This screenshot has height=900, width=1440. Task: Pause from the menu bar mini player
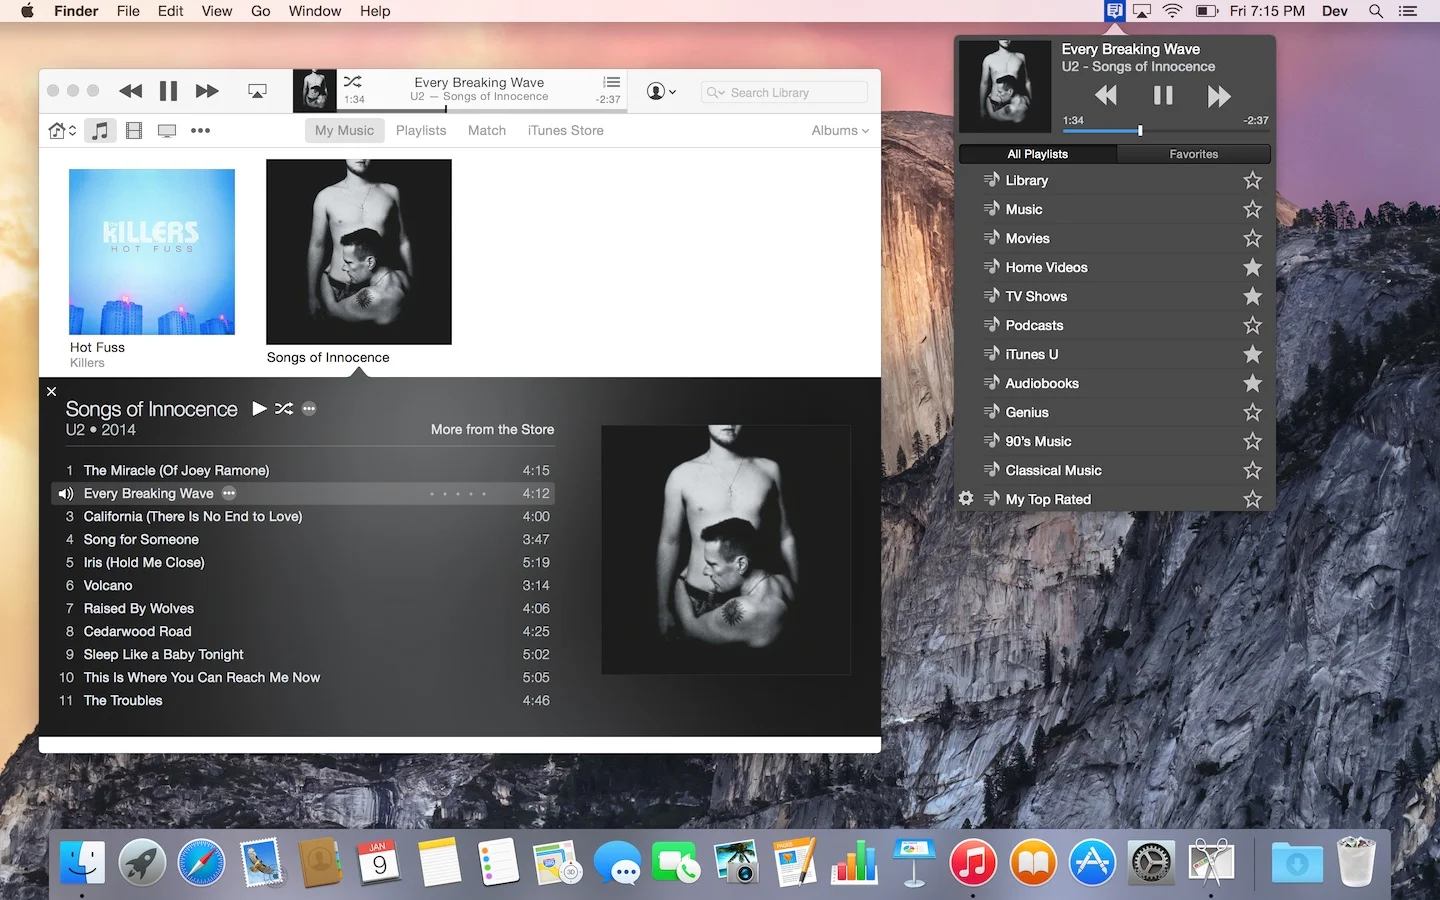1163,95
